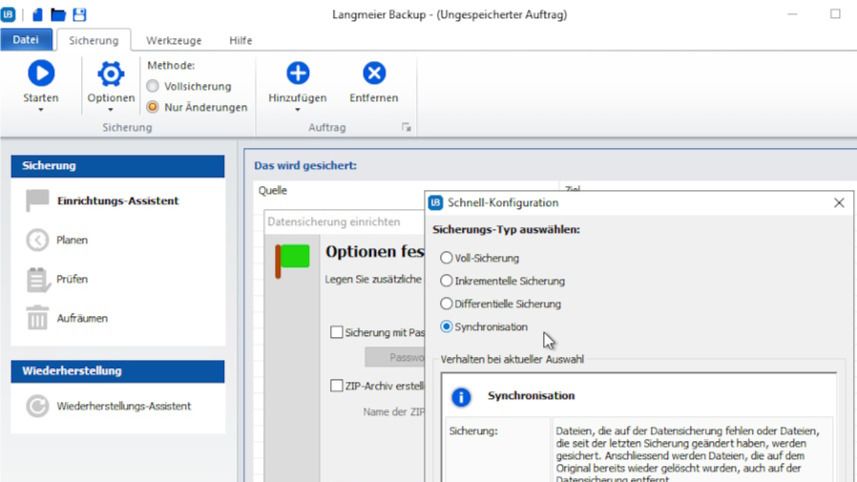Enable ZIP-Archiv erstellen checkbox
The image size is (857, 482).
[337, 386]
